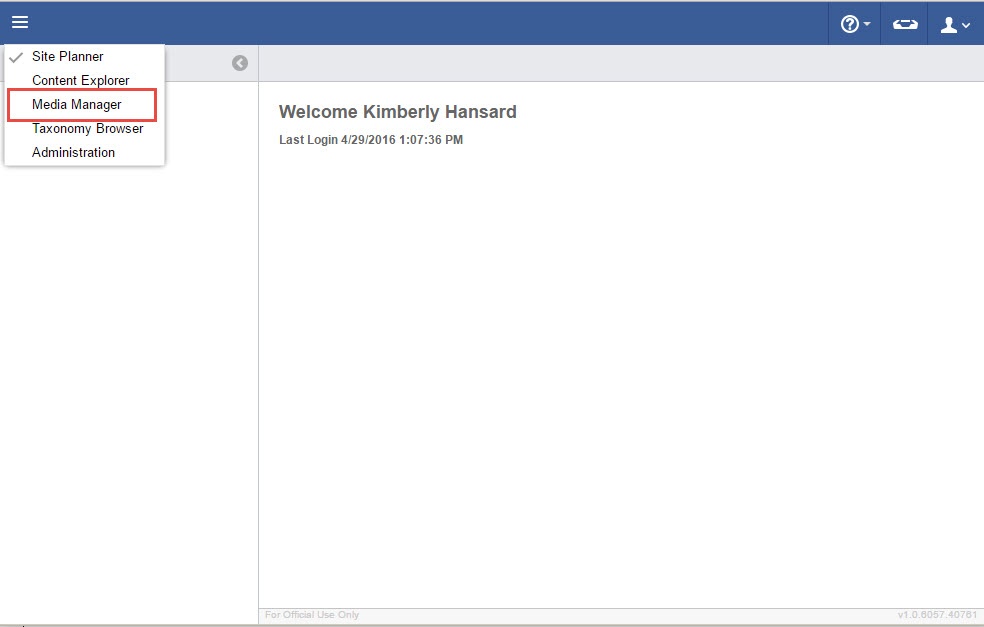Screen dimensions: 984x627
Task: Select Site Planner from the menu
Action: tap(67, 57)
